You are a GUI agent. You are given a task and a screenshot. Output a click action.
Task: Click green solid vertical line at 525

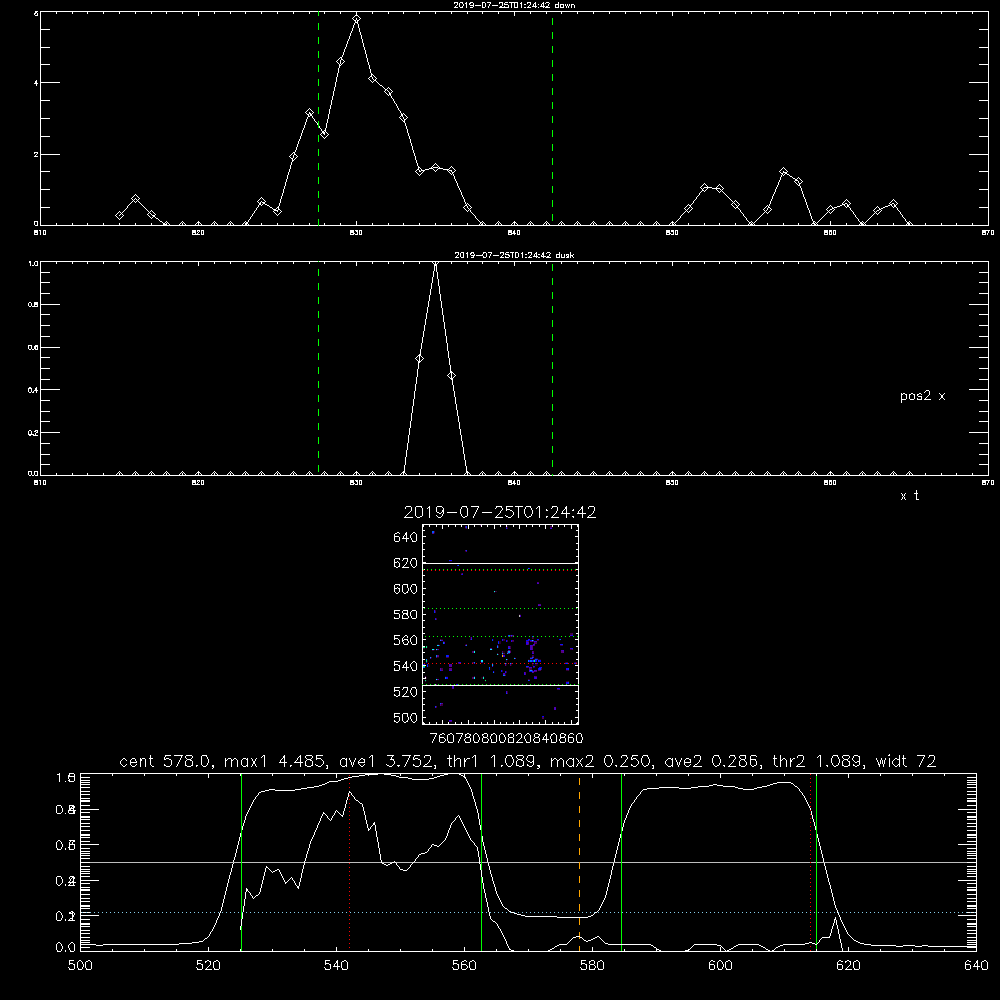242,862
